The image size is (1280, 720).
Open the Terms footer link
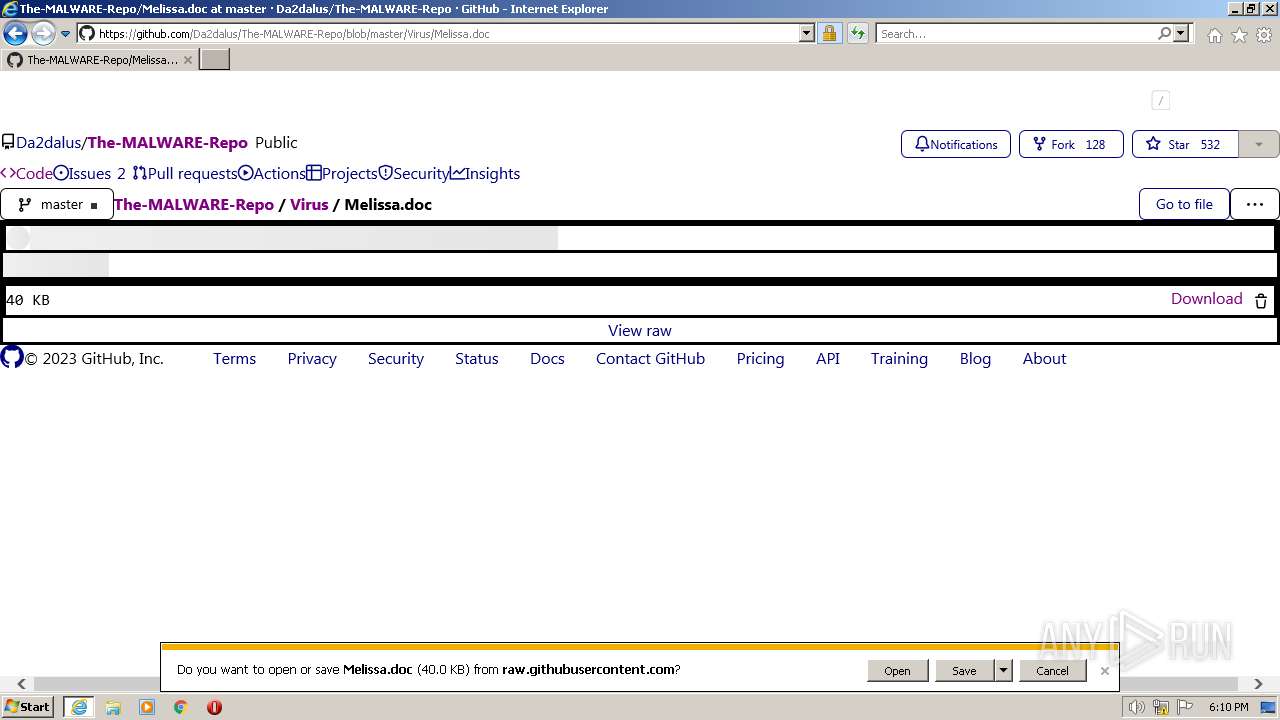(235, 359)
